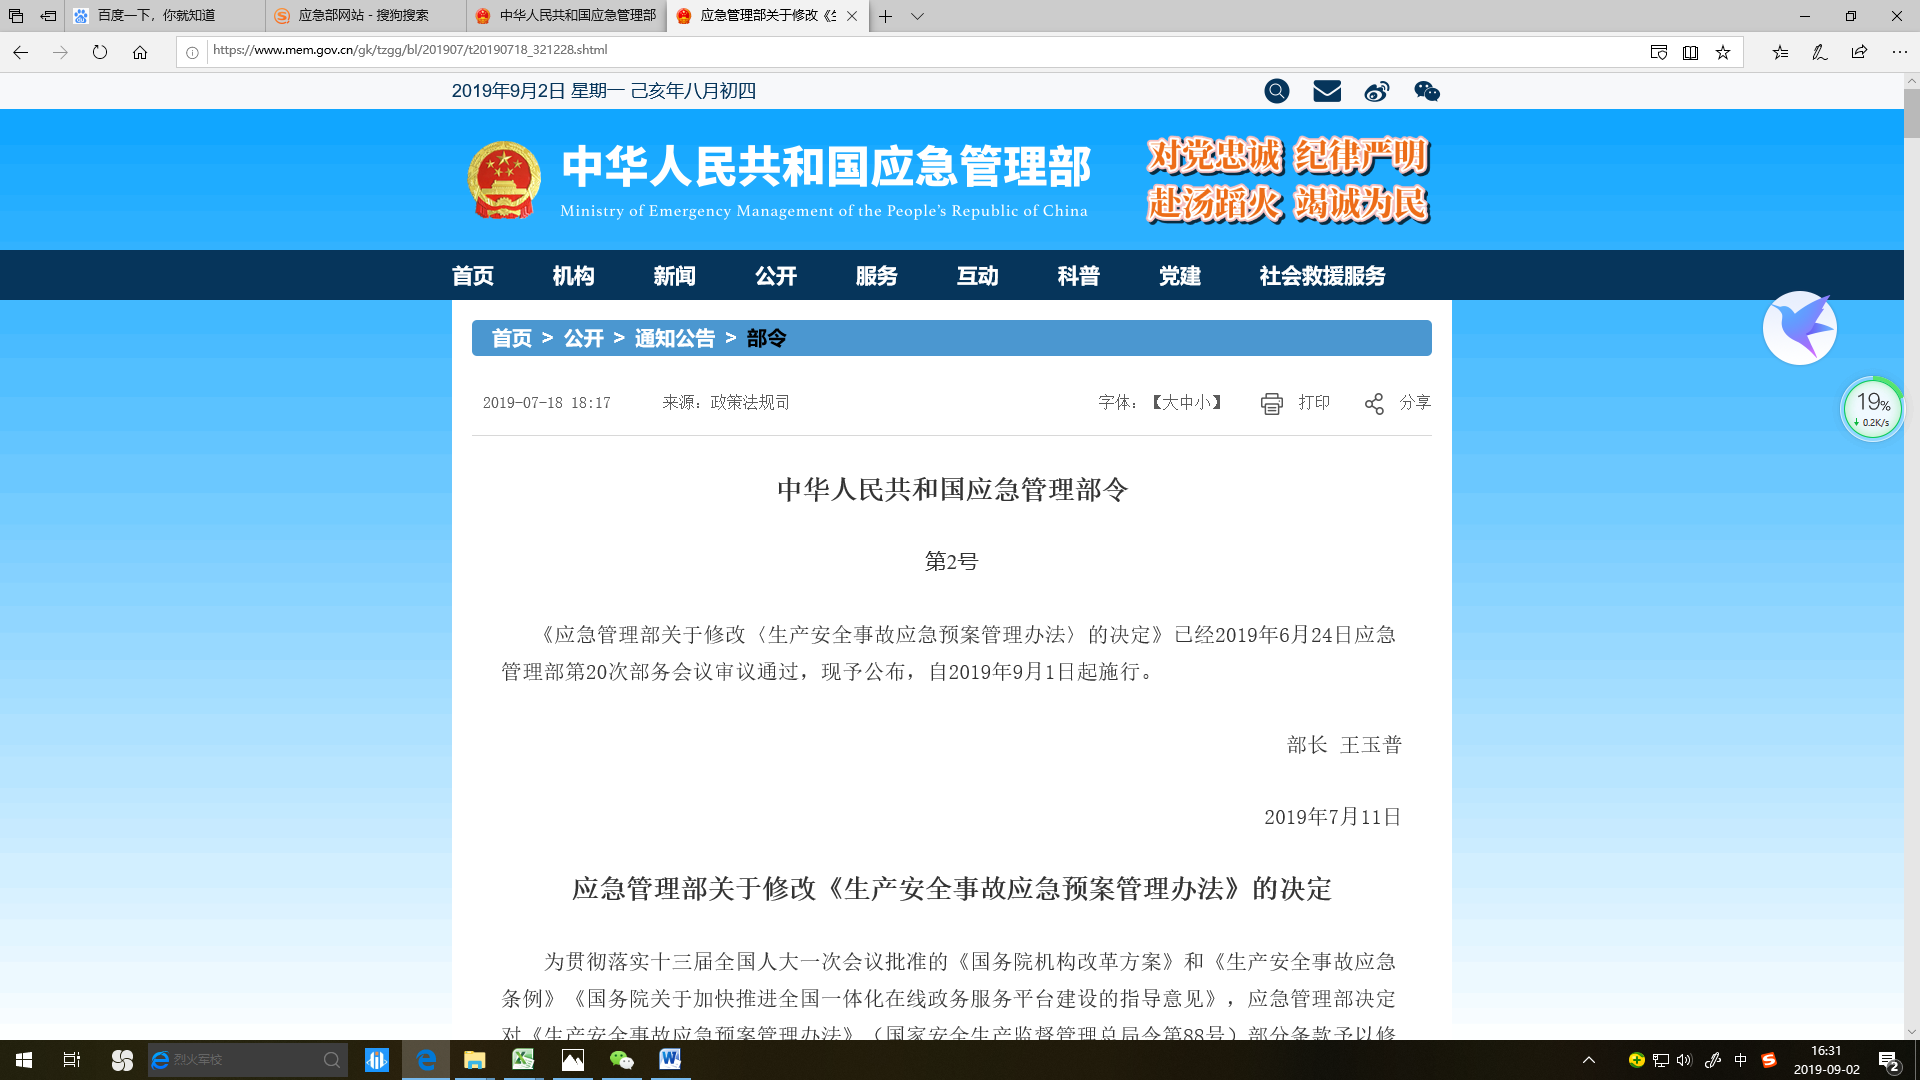Open the 公开 navigation menu
Screen dimensions: 1920x1080
(776, 276)
